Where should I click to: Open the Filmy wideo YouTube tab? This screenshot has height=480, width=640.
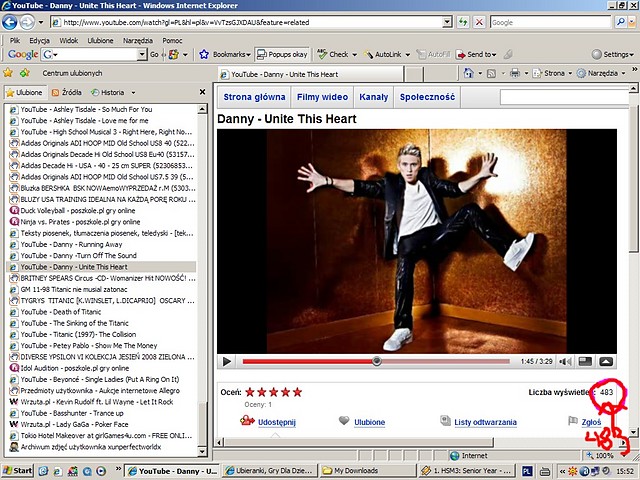pos(322,97)
